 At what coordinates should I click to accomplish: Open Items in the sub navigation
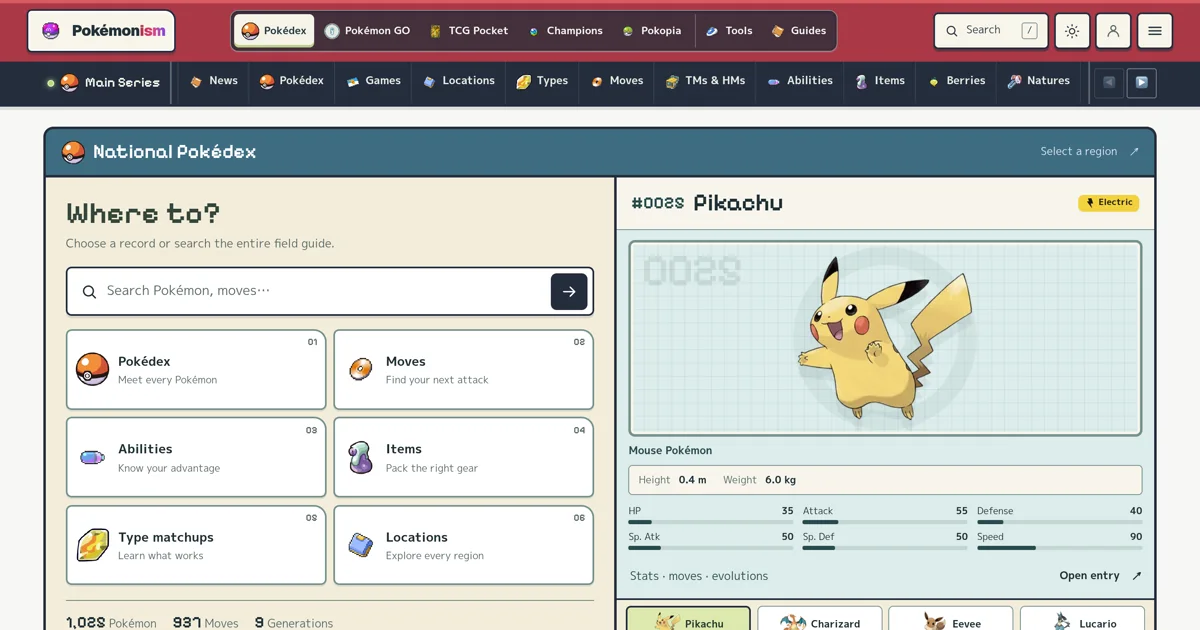coord(880,81)
